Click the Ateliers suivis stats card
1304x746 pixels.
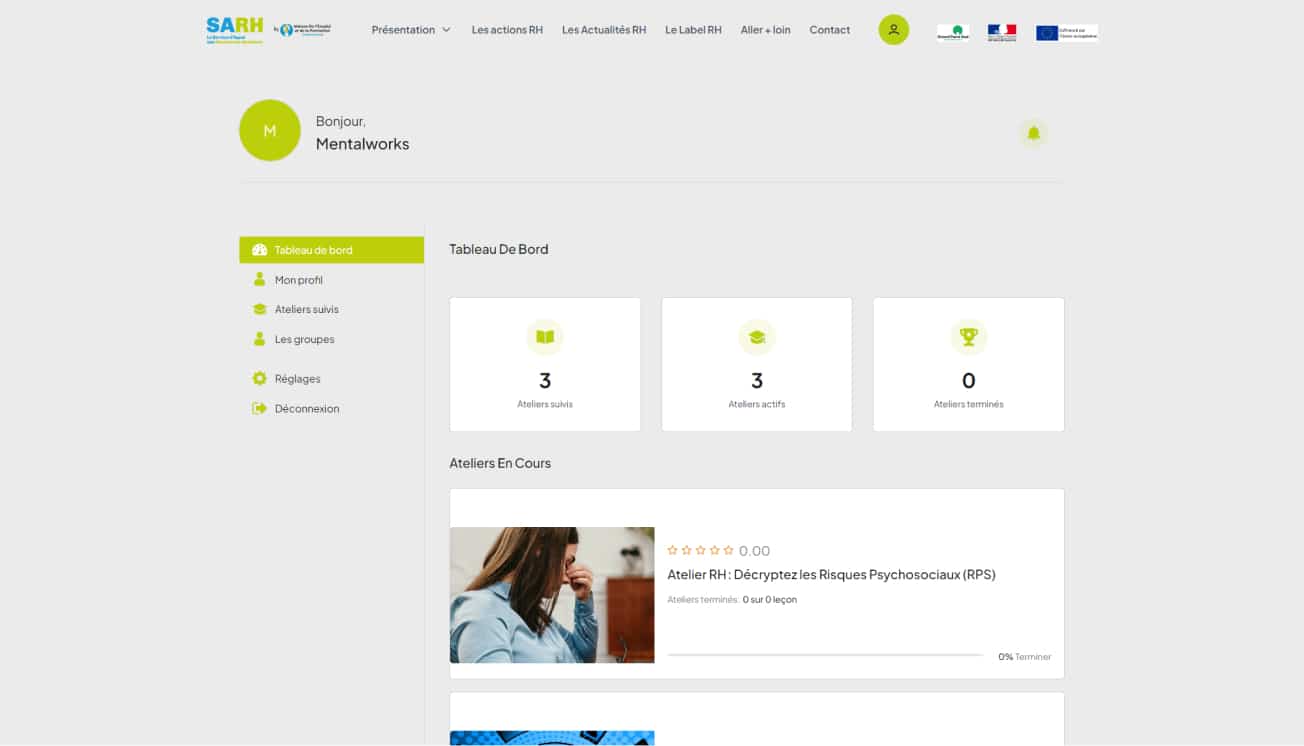click(545, 364)
